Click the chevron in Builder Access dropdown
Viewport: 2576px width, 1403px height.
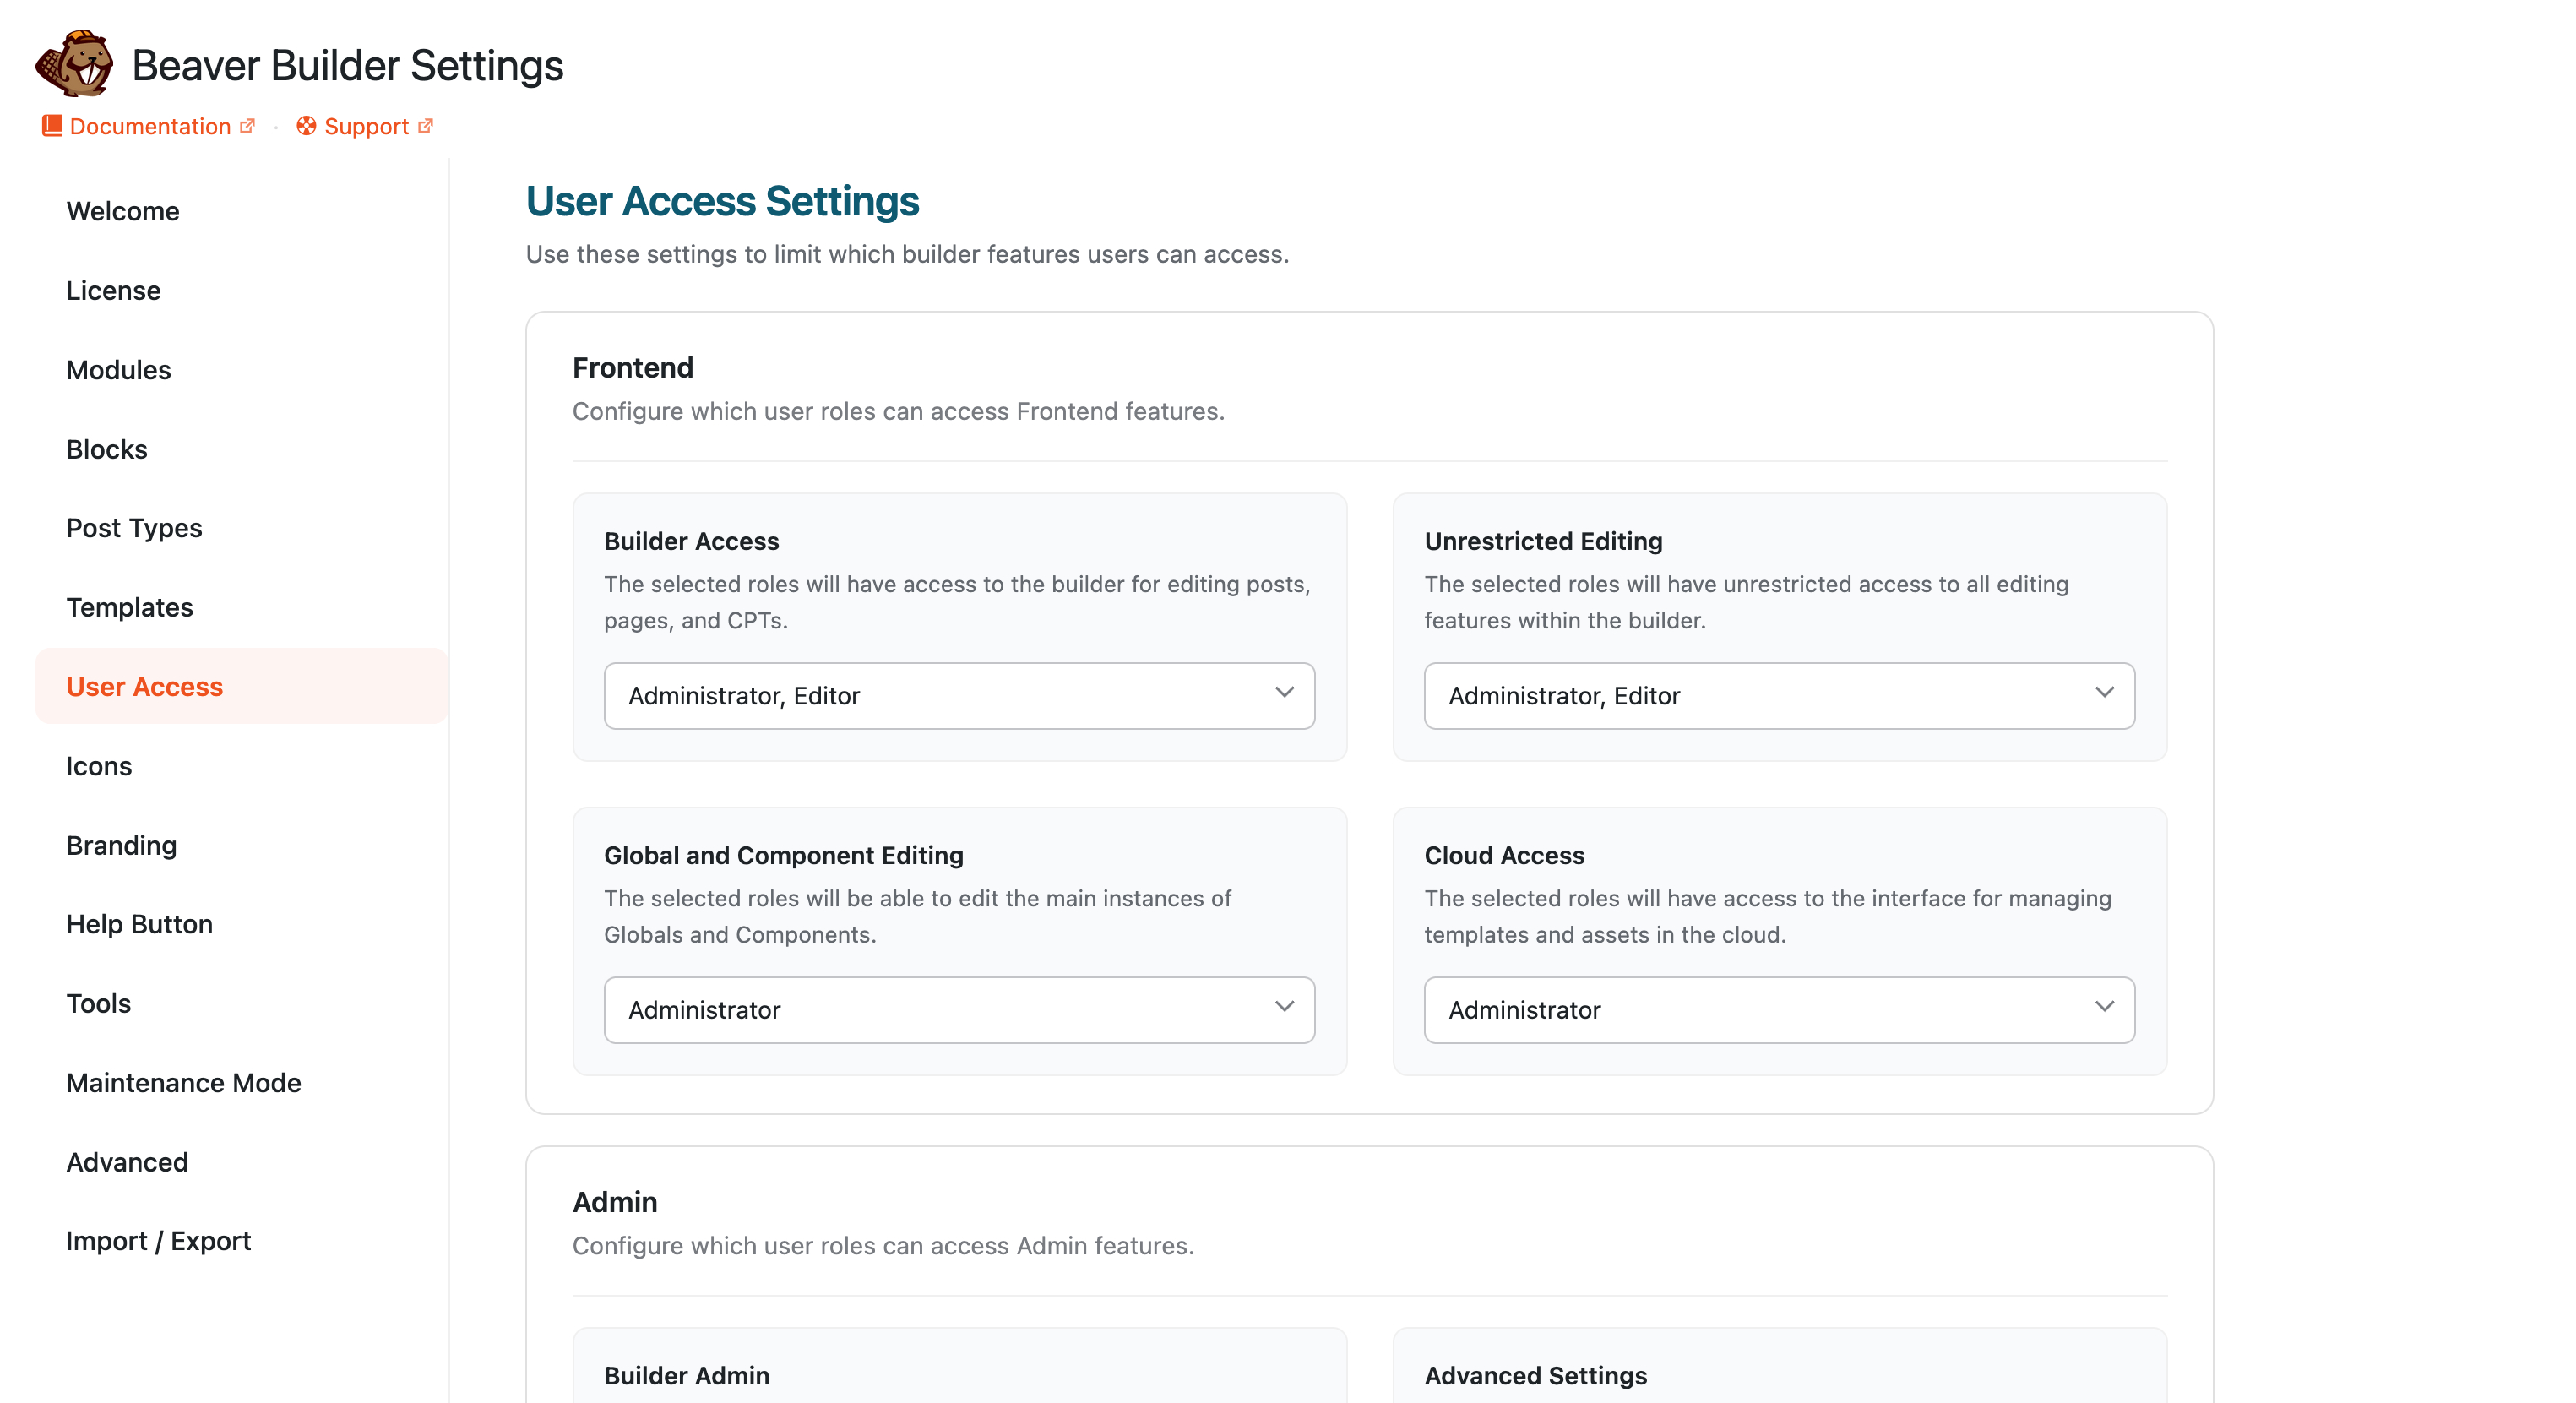(1284, 692)
